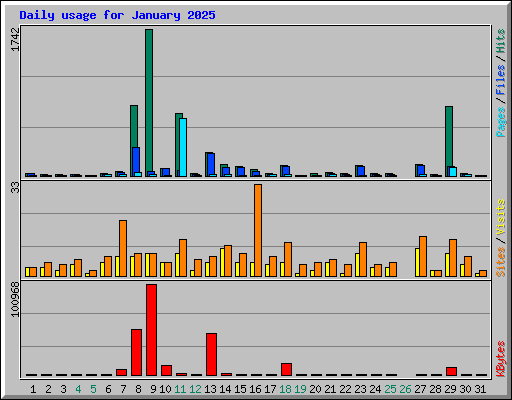Screen dimensions: 512x400
Task: Click day label 22 on the x-axis
Action: pos(345,389)
